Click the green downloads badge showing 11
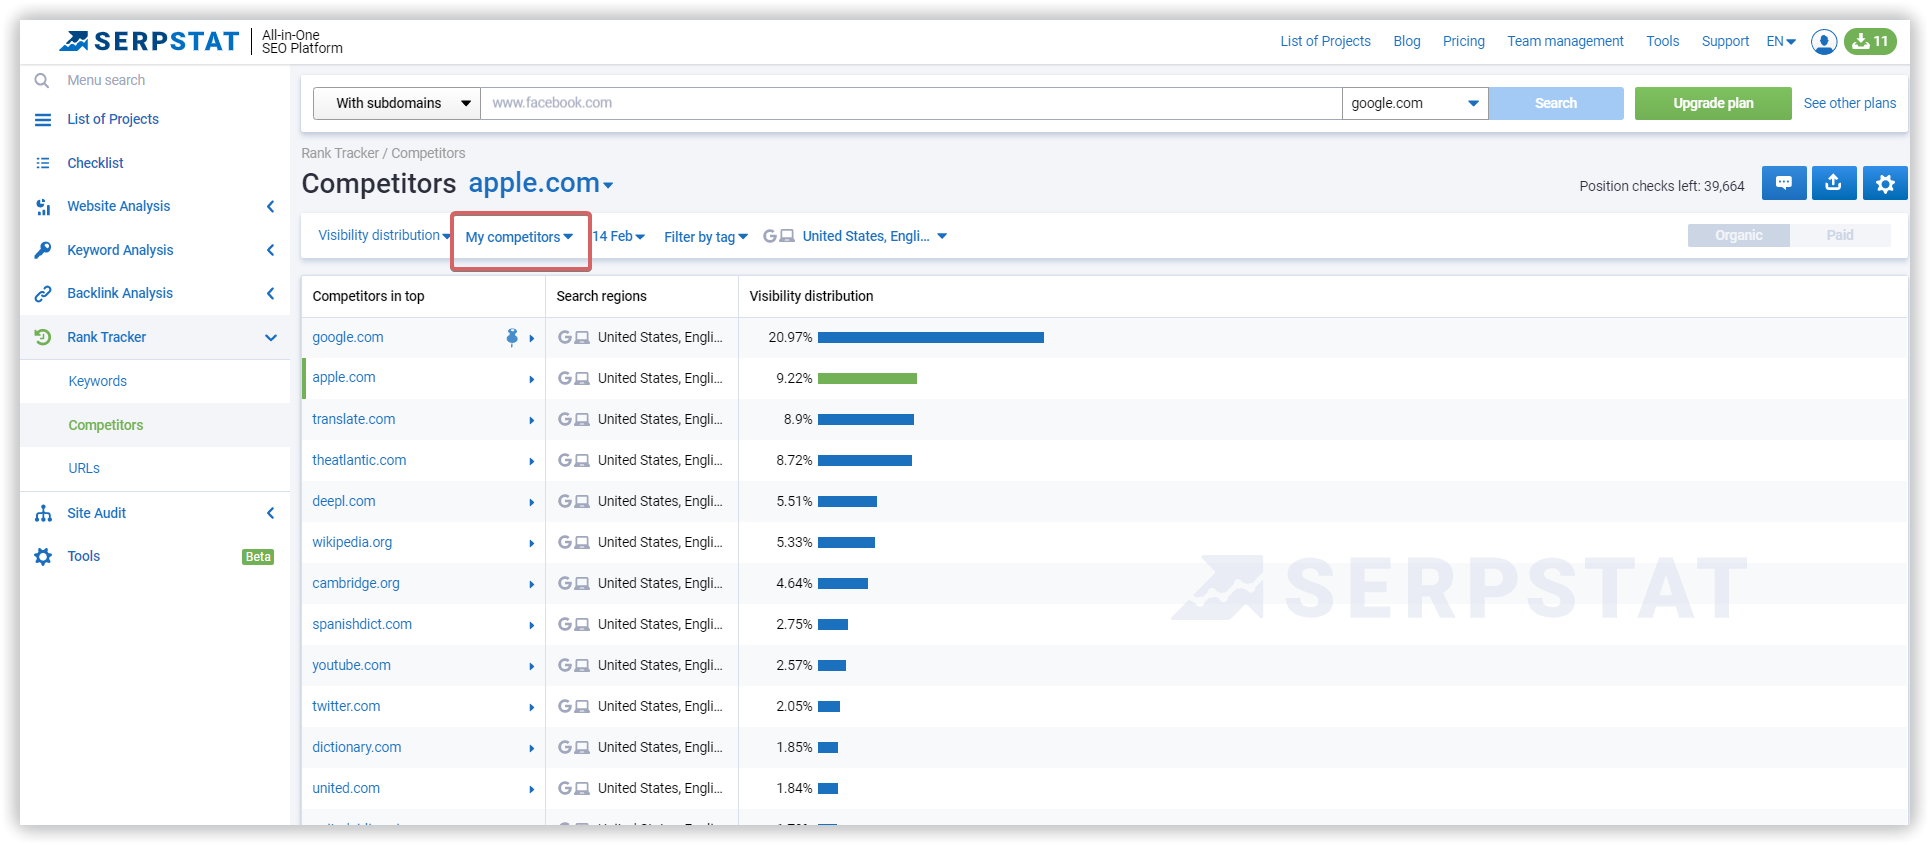 (1870, 41)
